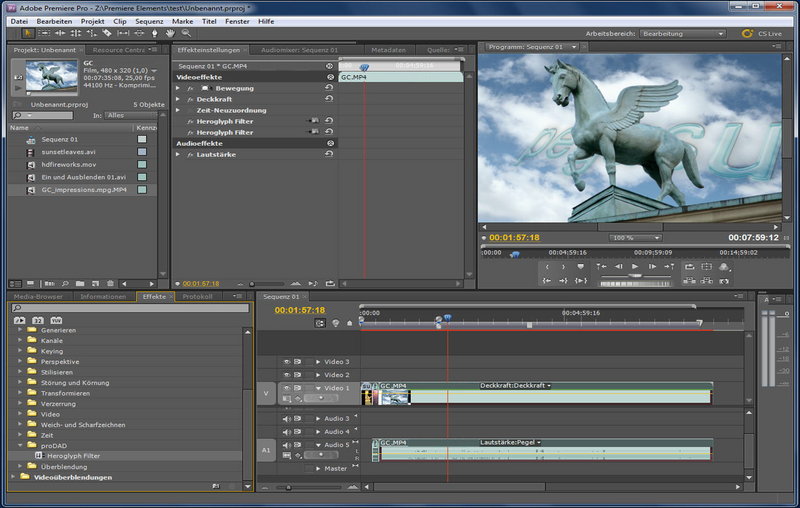Mute the Audio 3 track
The width and height of the screenshot is (800, 508).
tap(287, 419)
